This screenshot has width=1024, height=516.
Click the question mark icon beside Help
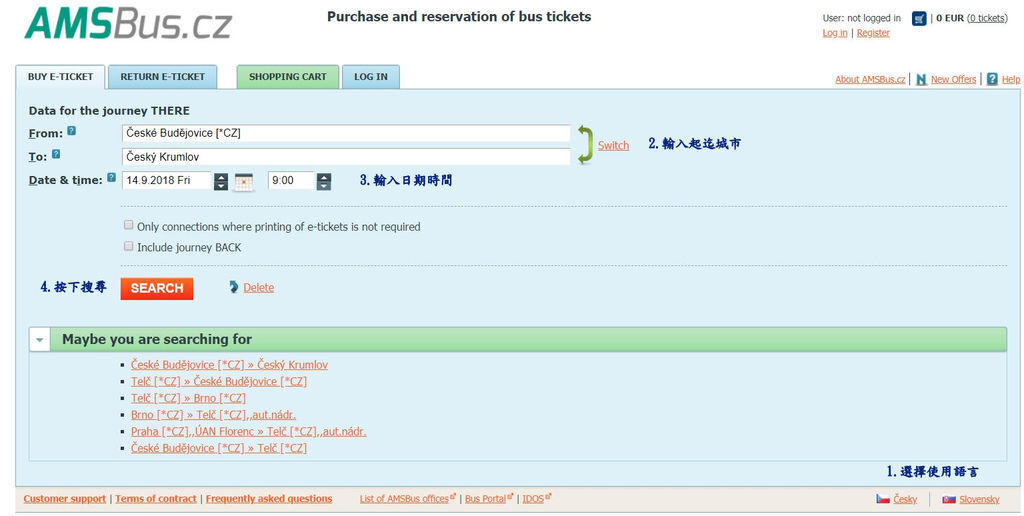pyautogui.click(x=992, y=79)
